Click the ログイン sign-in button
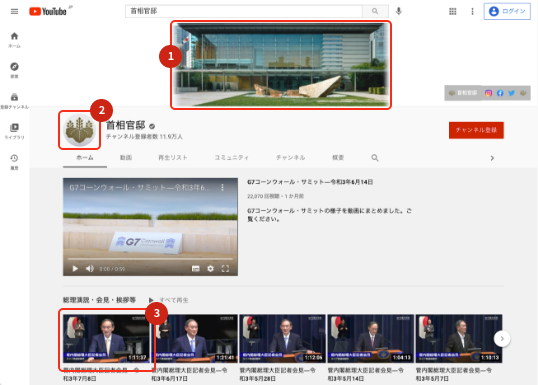This screenshot has height=385, width=538. [507, 11]
